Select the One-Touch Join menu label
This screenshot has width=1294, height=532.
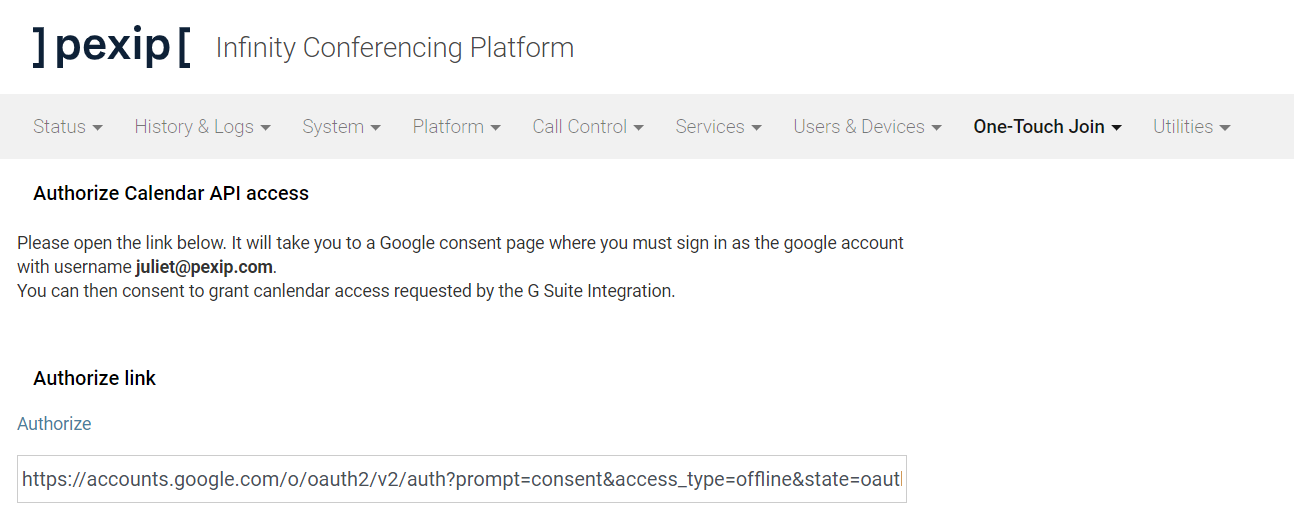(x=1038, y=127)
